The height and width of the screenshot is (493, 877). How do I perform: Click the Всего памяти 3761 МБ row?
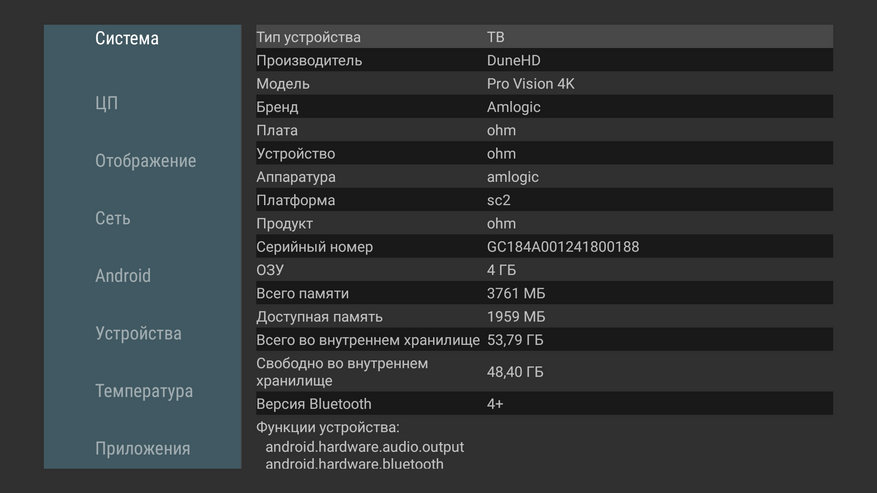pos(544,294)
